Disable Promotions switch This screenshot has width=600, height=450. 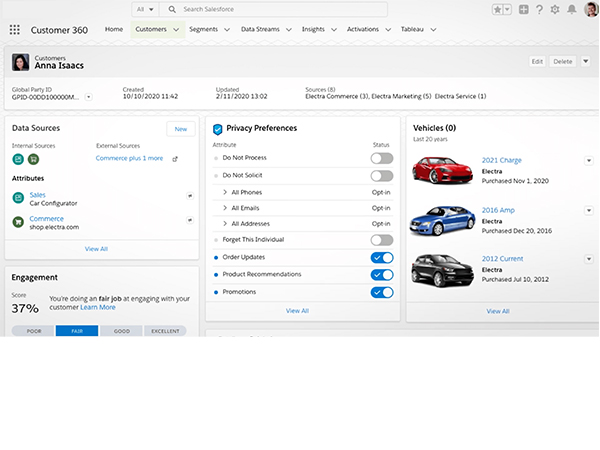(x=382, y=292)
